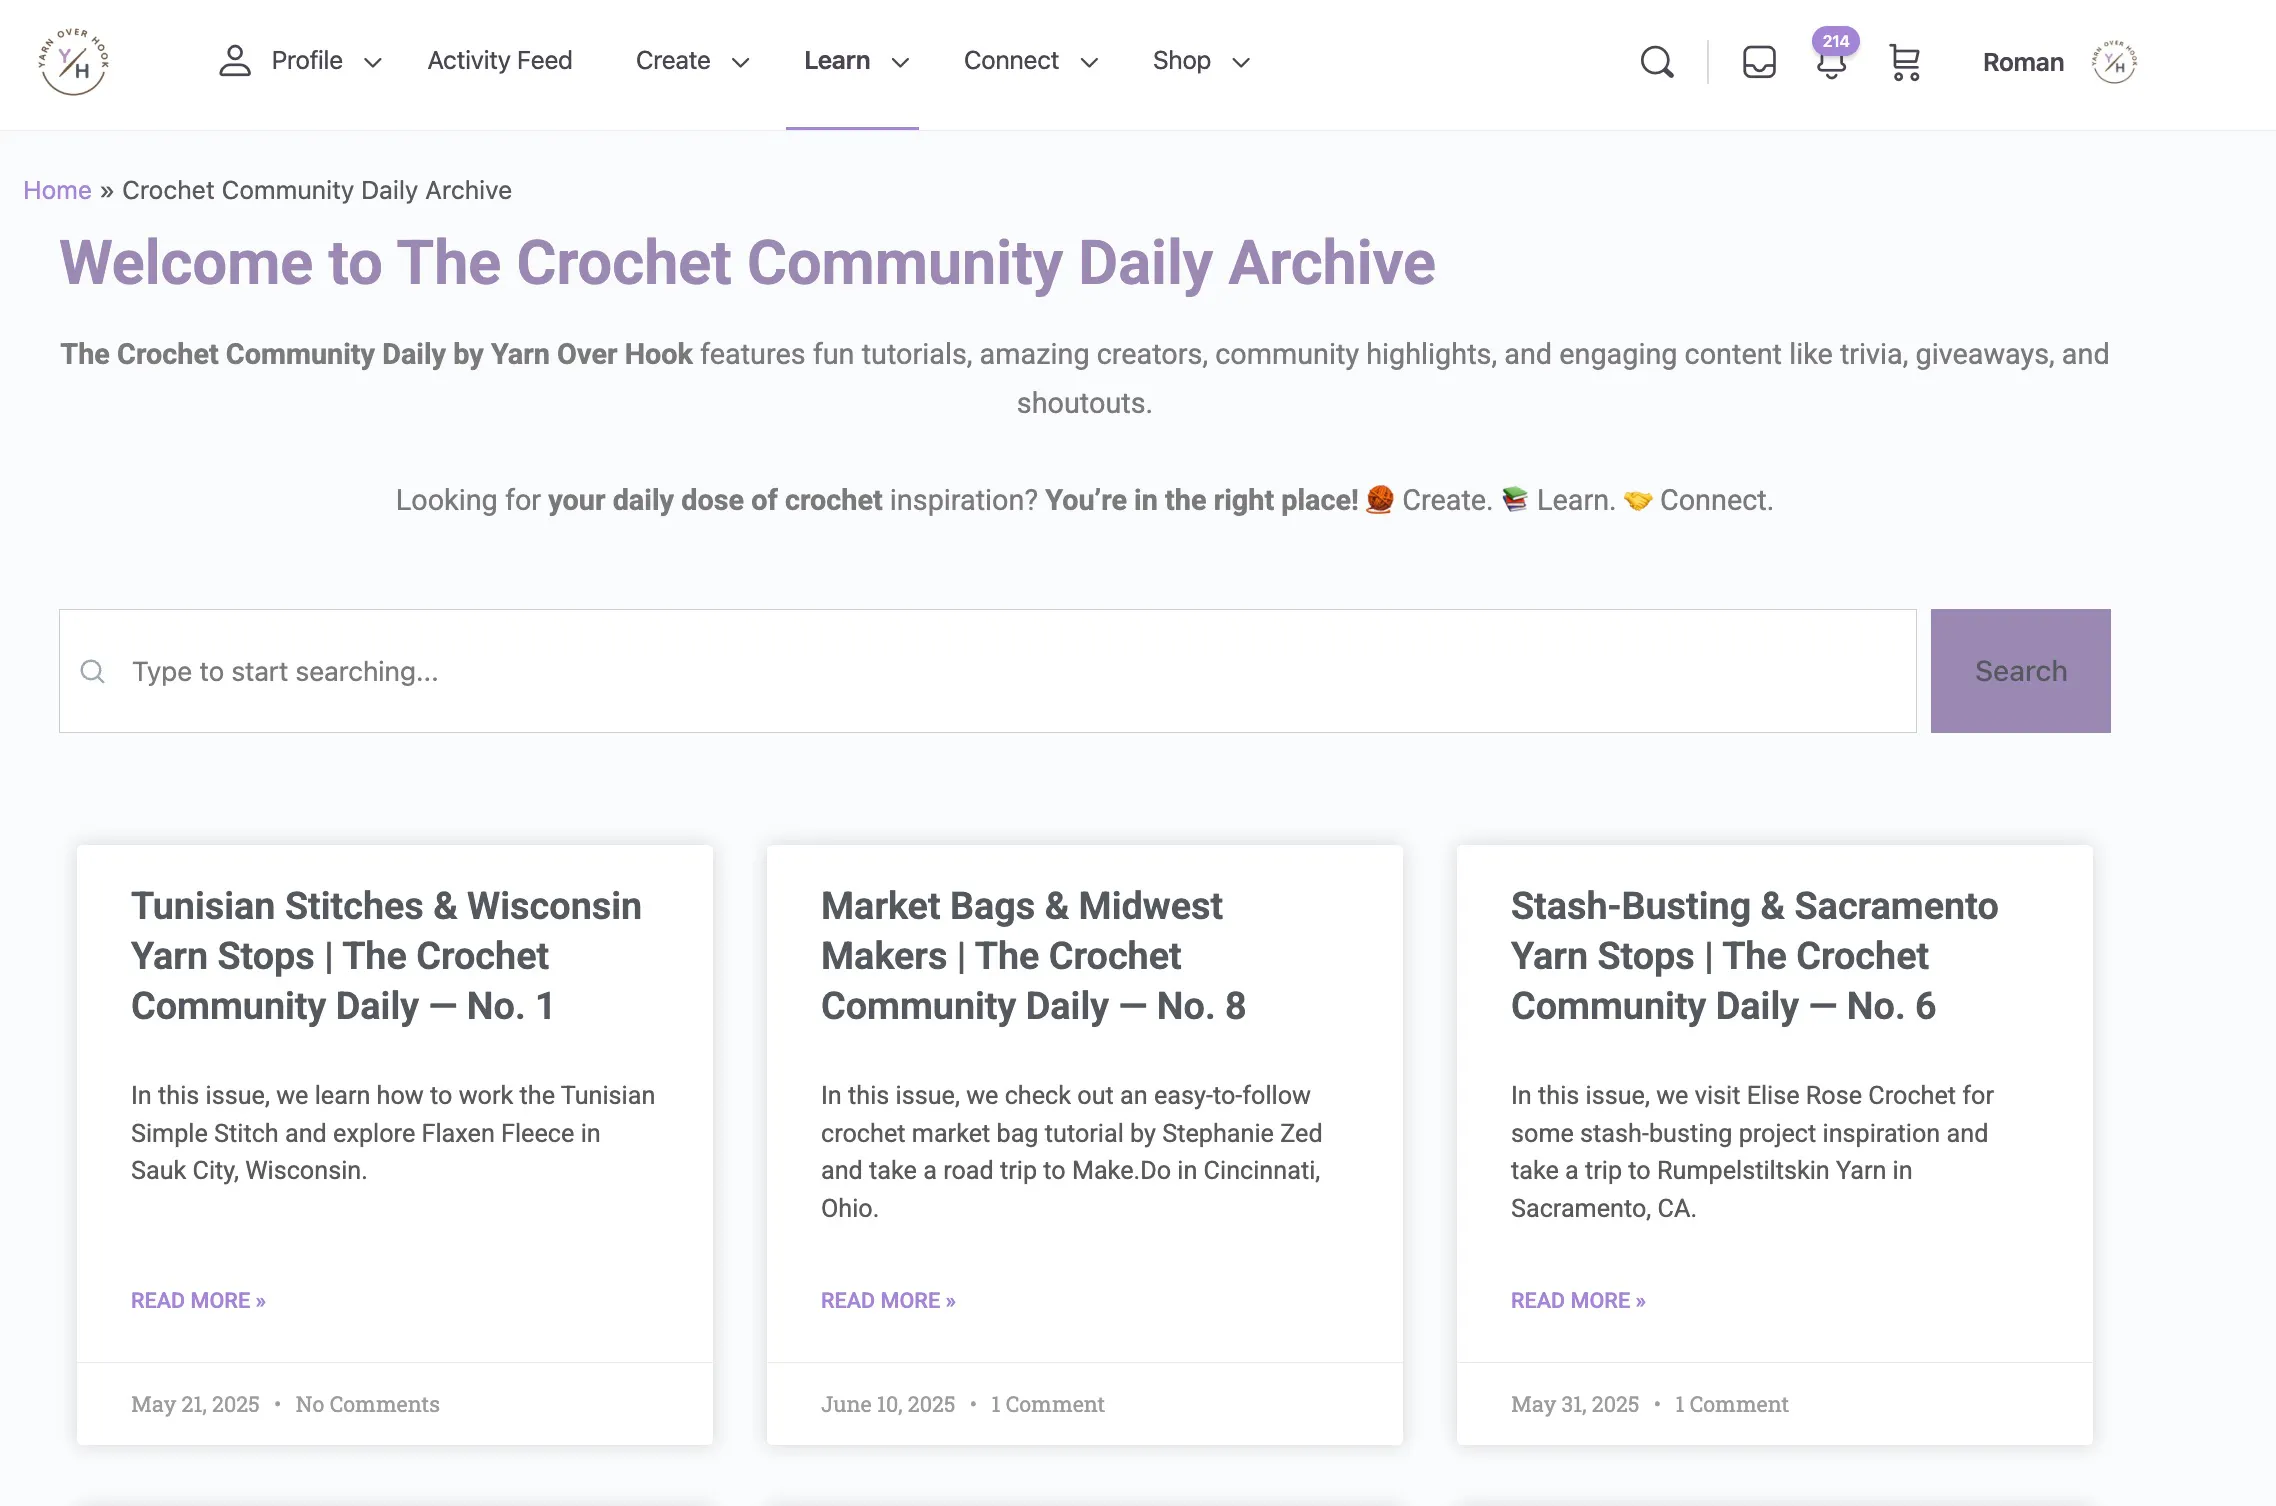
Task: Expand the Learn menu chevron
Action: coord(900,62)
